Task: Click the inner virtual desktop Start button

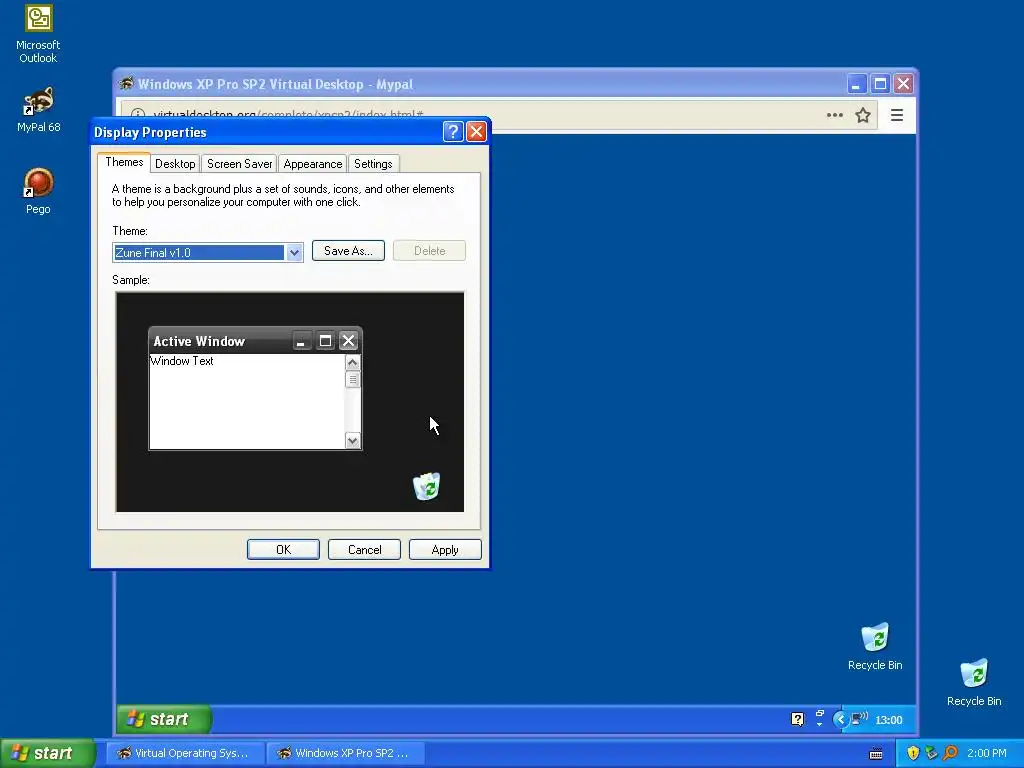Action: pyautogui.click(x=163, y=719)
